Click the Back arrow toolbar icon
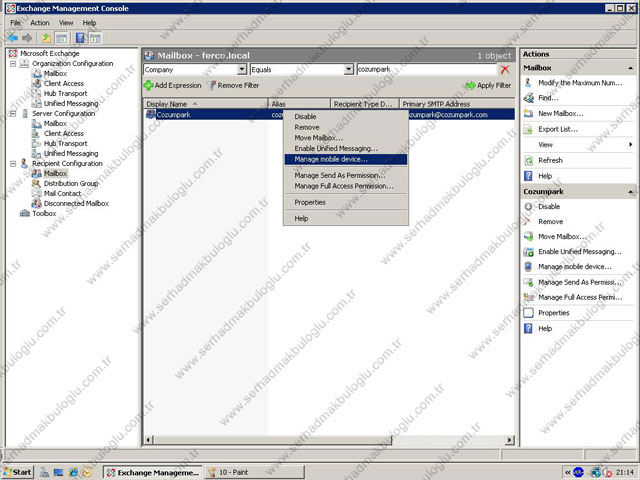640x480 pixels. [x=13, y=38]
